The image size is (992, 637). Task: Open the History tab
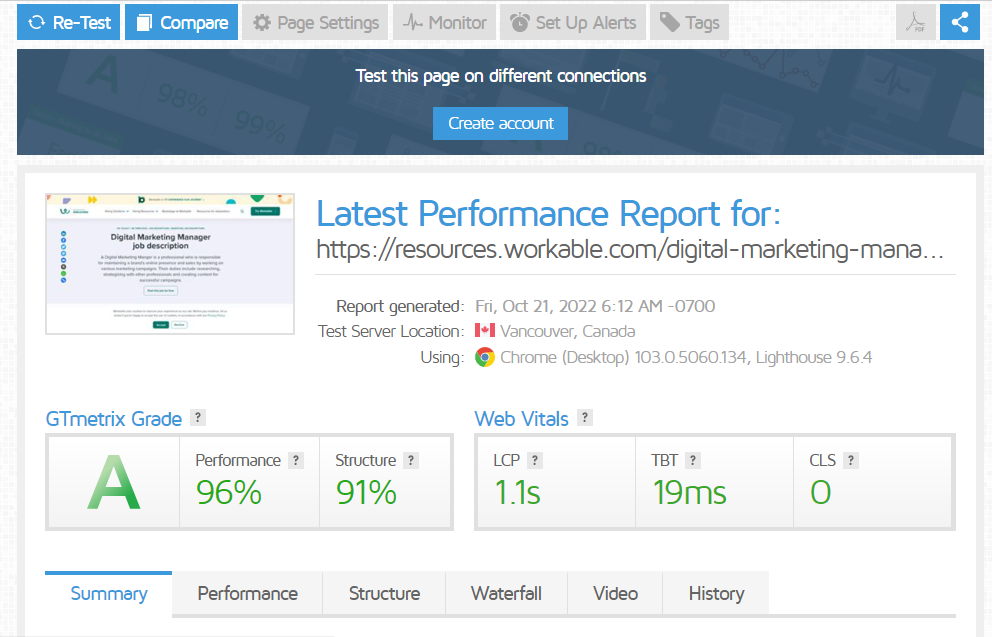point(716,593)
